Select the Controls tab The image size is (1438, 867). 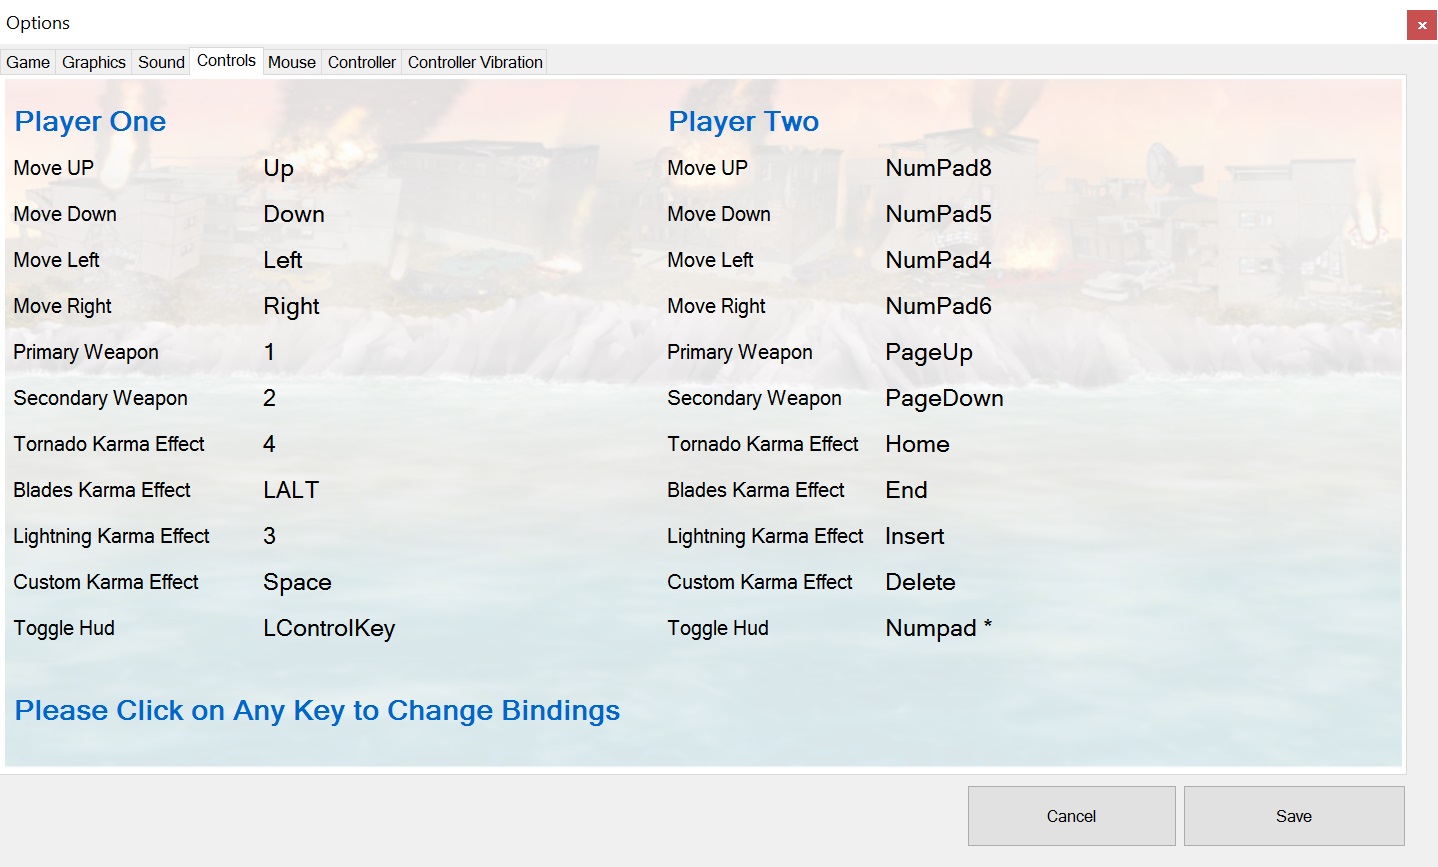click(226, 59)
